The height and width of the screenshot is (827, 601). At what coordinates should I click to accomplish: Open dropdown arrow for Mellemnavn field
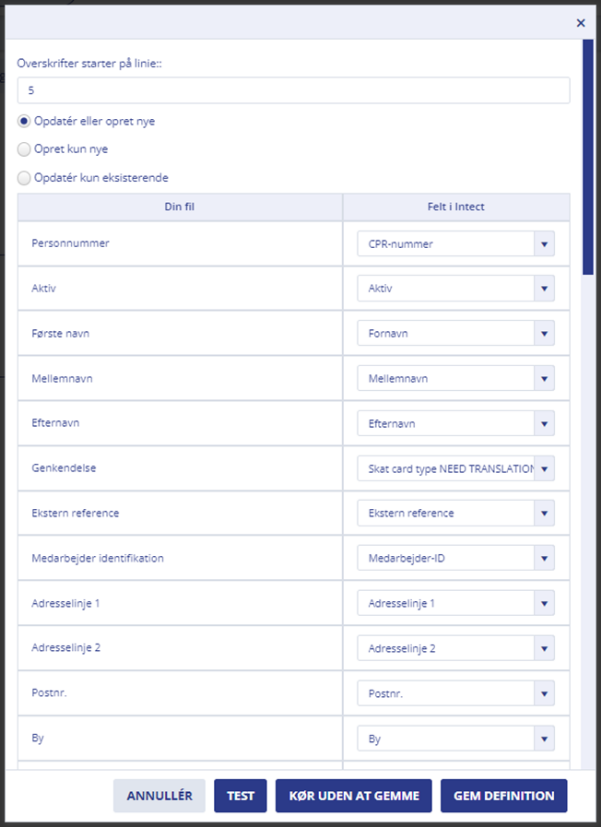(x=544, y=379)
